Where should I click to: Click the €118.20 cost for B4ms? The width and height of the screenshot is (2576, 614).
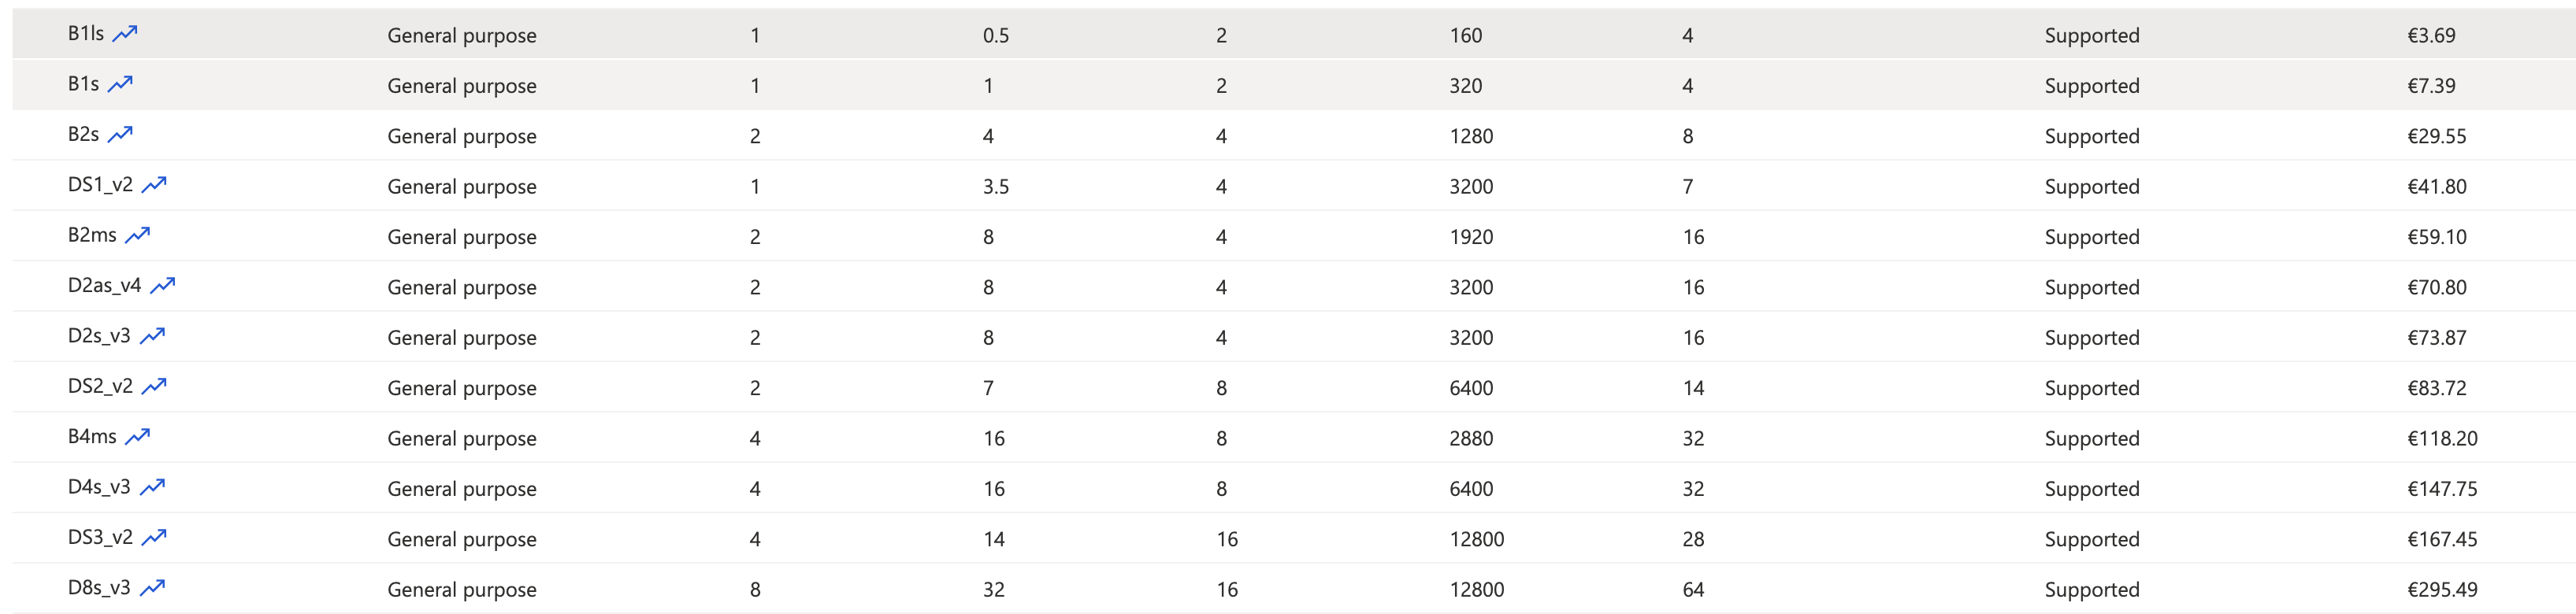click(2441, 438)
